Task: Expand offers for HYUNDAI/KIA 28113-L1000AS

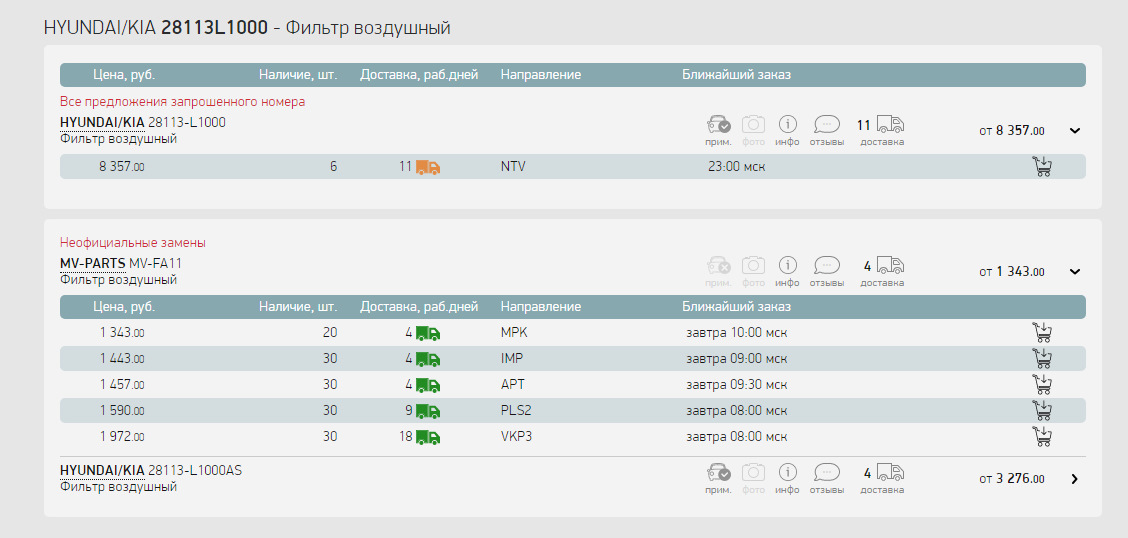Action: click(1075, 479)
